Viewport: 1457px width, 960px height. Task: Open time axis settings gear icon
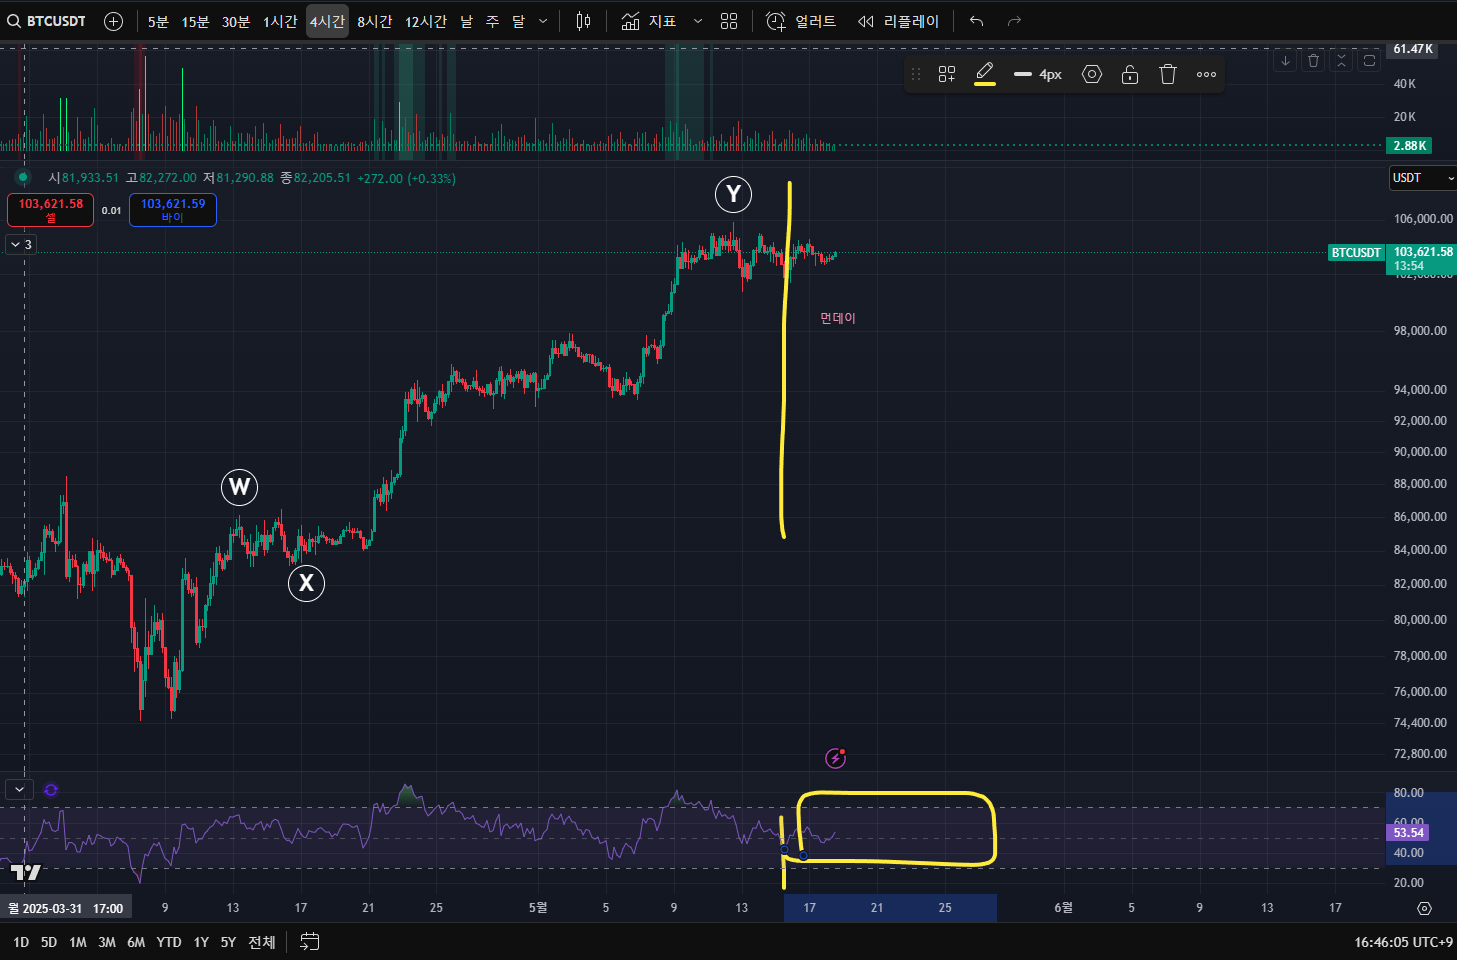coord(1424,908)
